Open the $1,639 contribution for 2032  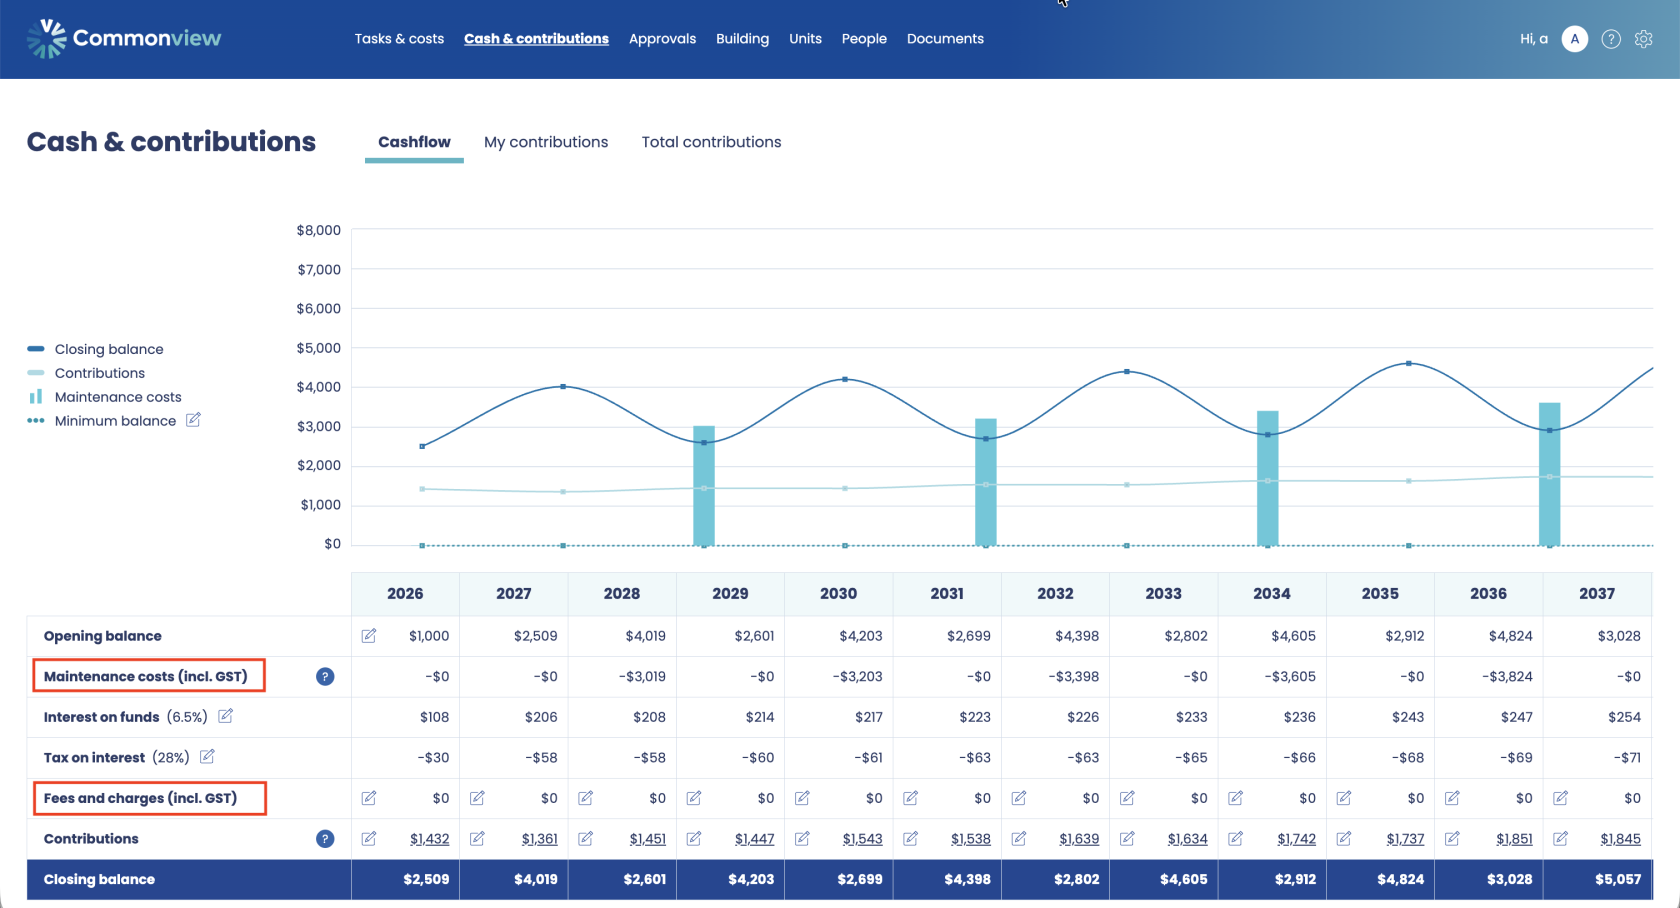(x=1079, y=839)
